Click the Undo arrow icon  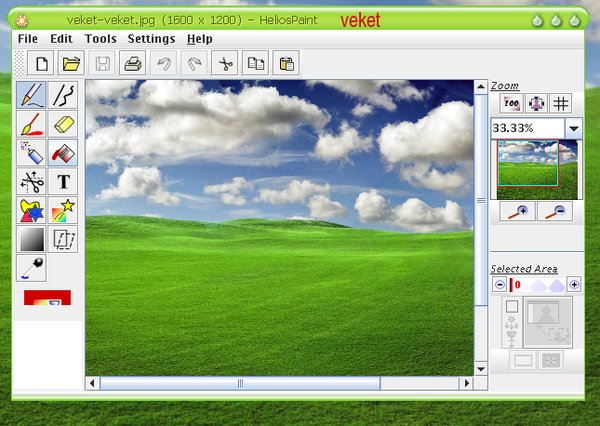(x=163, y=63)
